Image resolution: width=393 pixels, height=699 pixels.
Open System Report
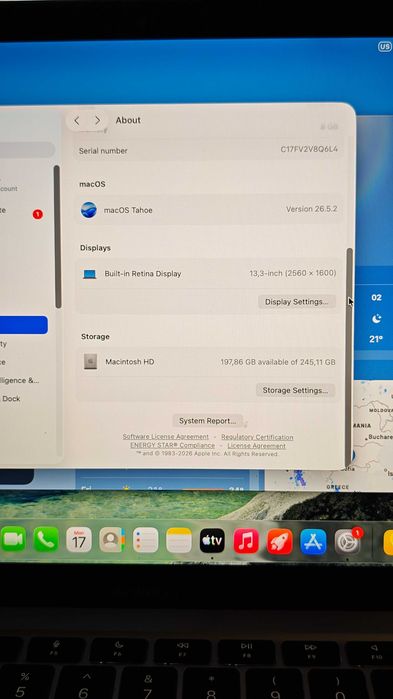coord(207,420)
